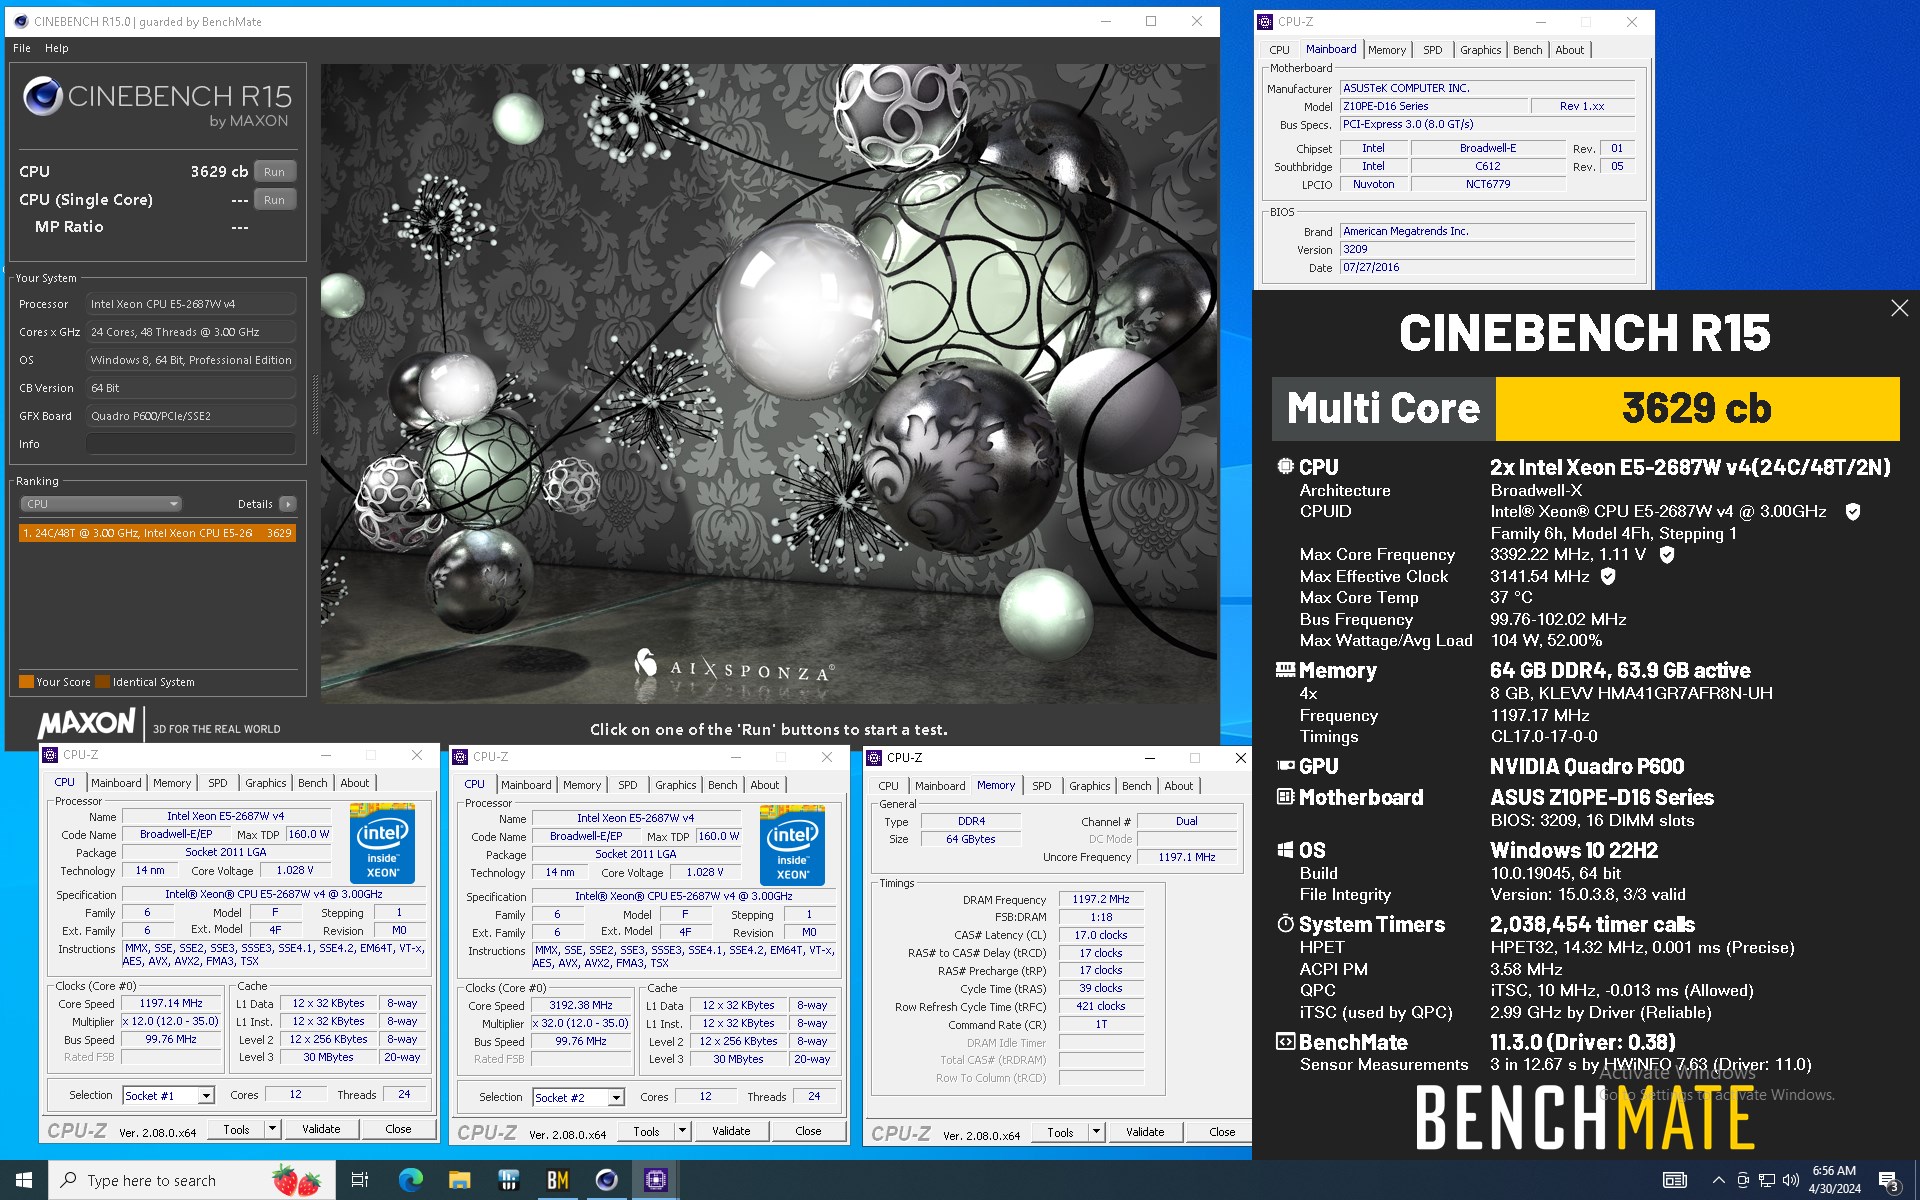The image size is (1920, 1200).
Task: Click the Details arrow button in Ranking
Action: (288, 504)
